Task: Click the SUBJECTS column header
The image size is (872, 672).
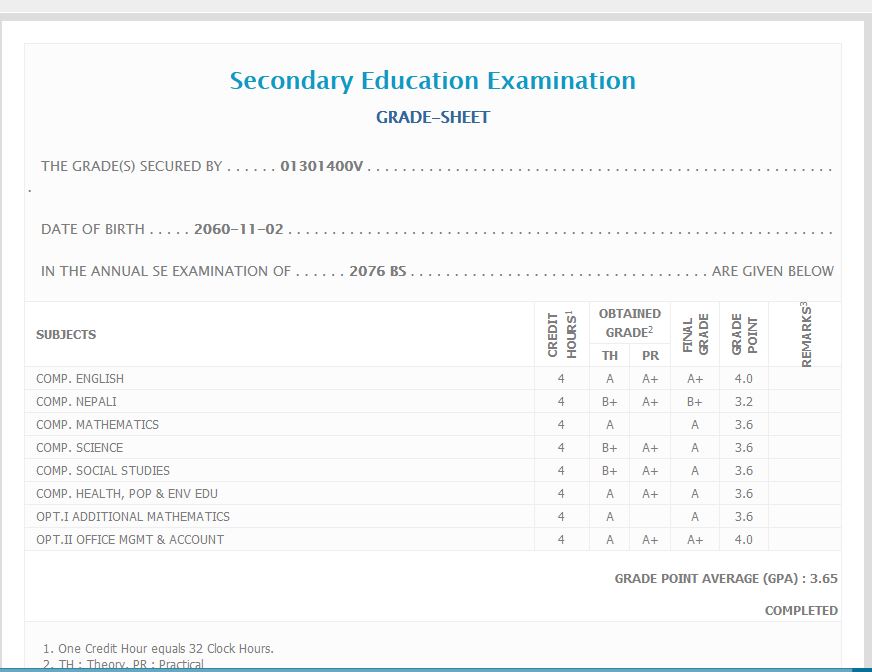Action: 66,335
